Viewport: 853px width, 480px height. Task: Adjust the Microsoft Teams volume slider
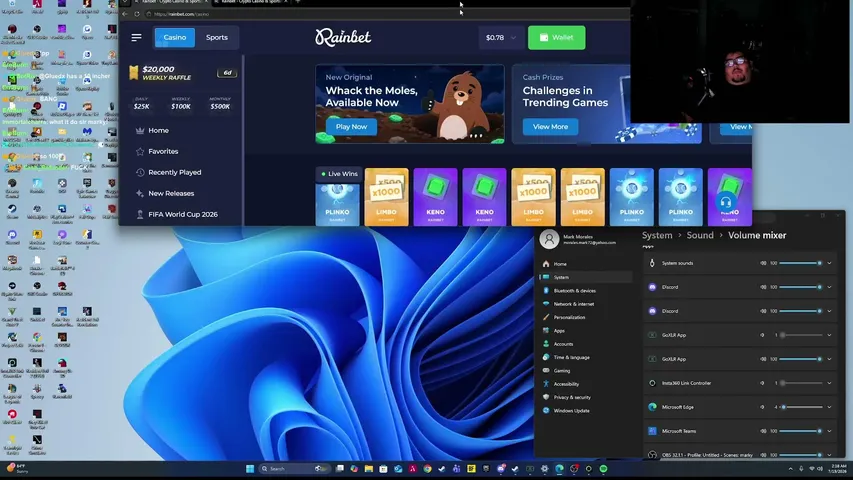(801, 431)
